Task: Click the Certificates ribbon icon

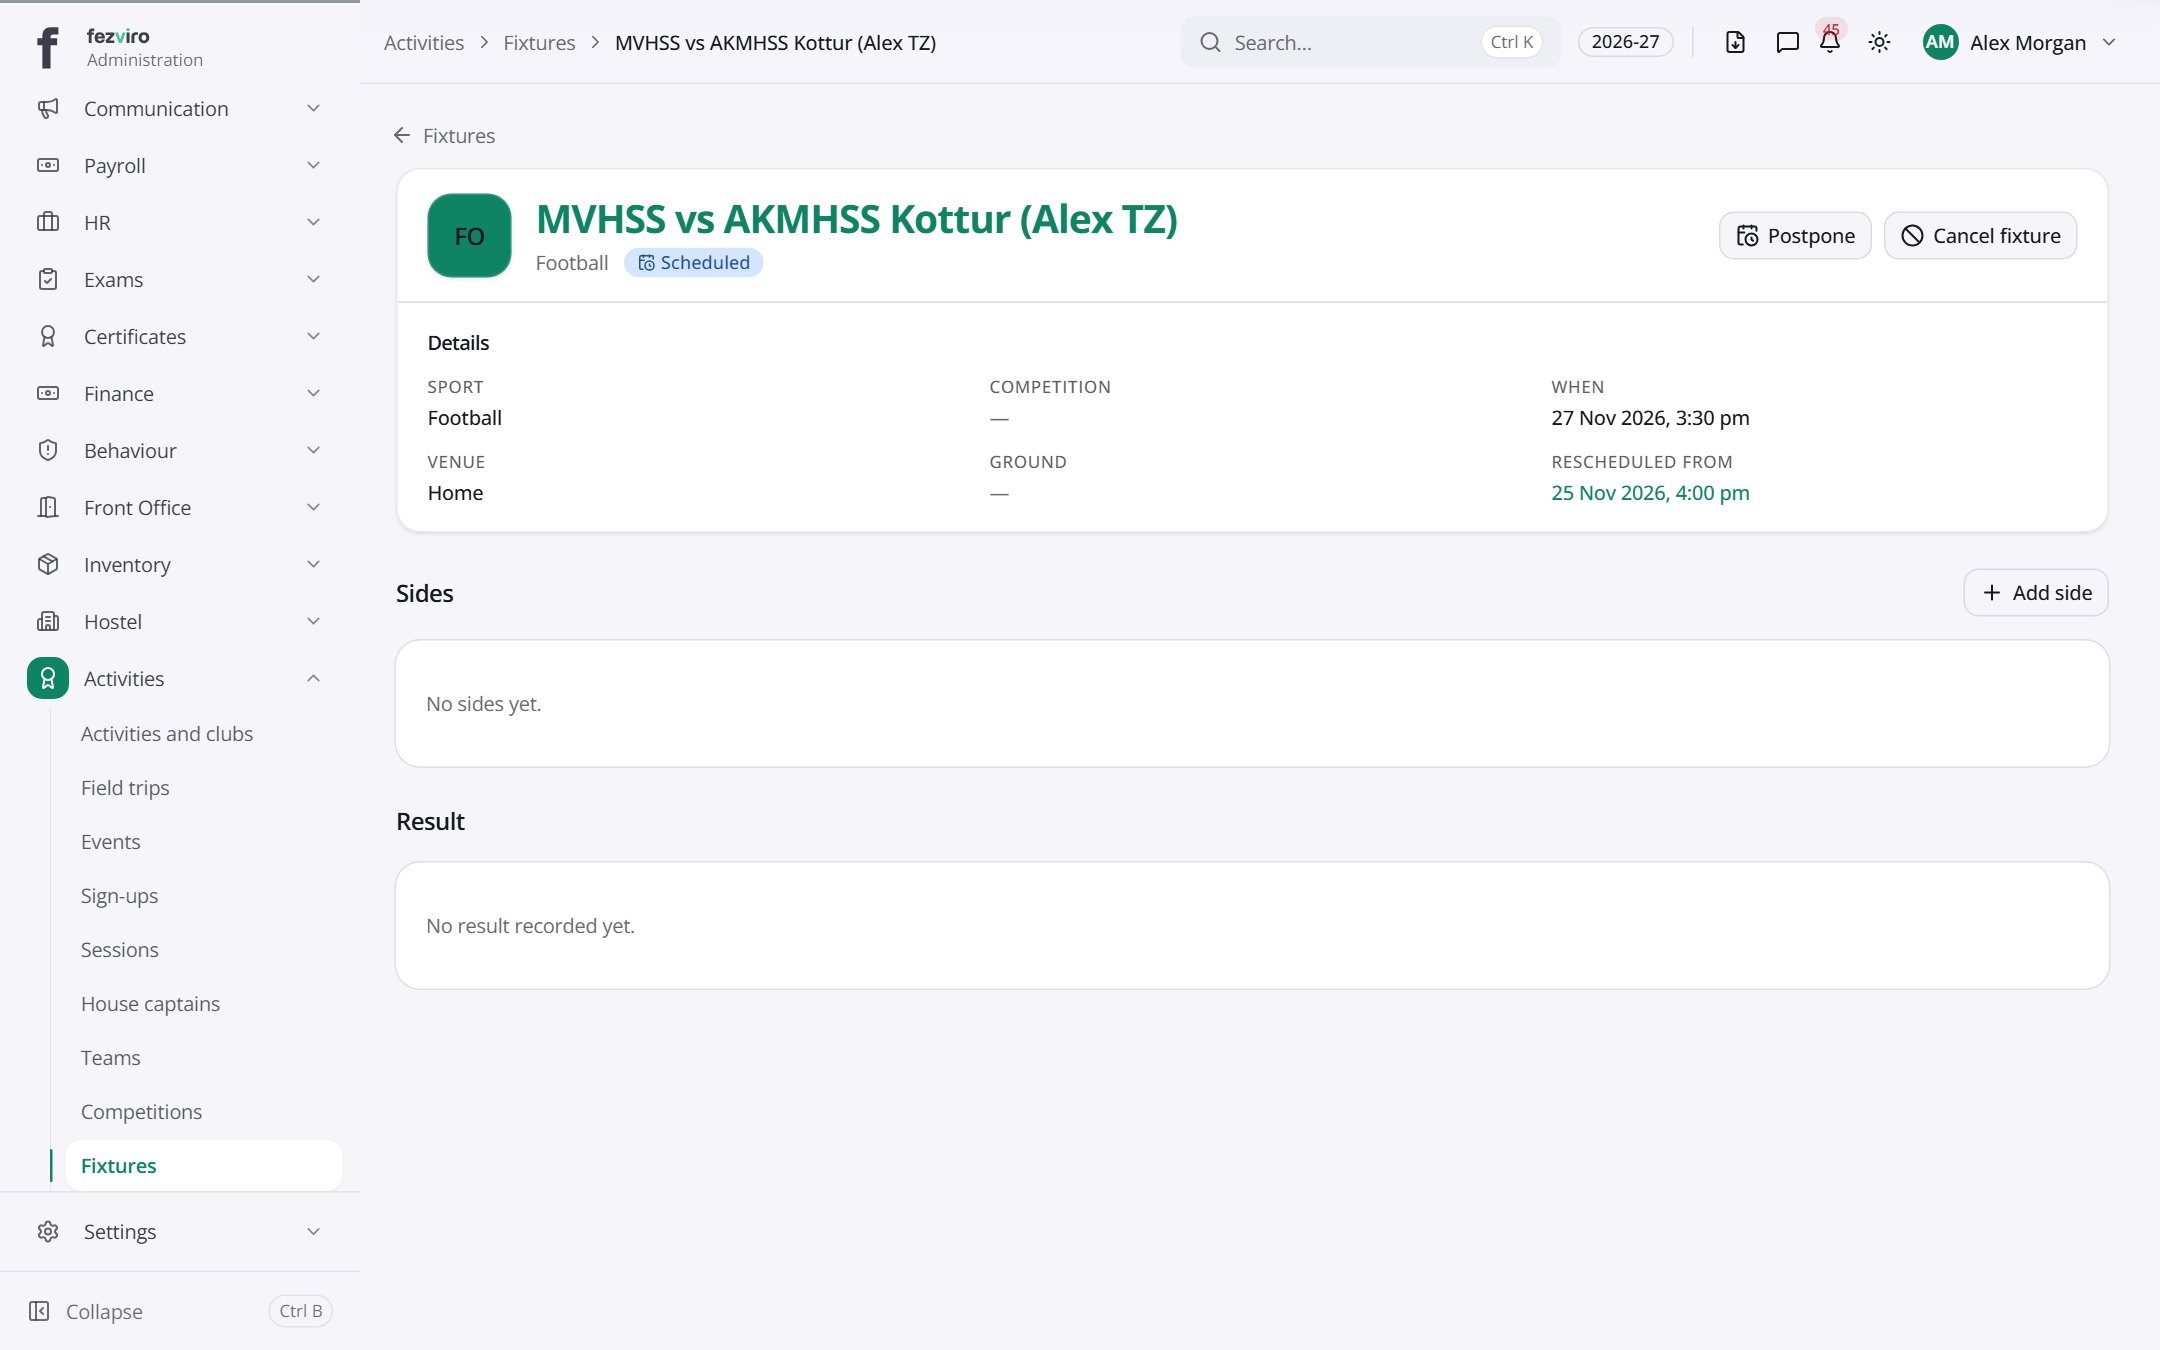Action: pyautogui.click(x=48, y=336)
